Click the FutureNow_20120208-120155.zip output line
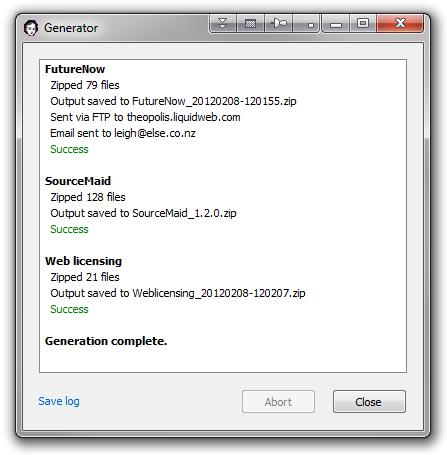Viewport: 447px width, 455px height. 173,101
